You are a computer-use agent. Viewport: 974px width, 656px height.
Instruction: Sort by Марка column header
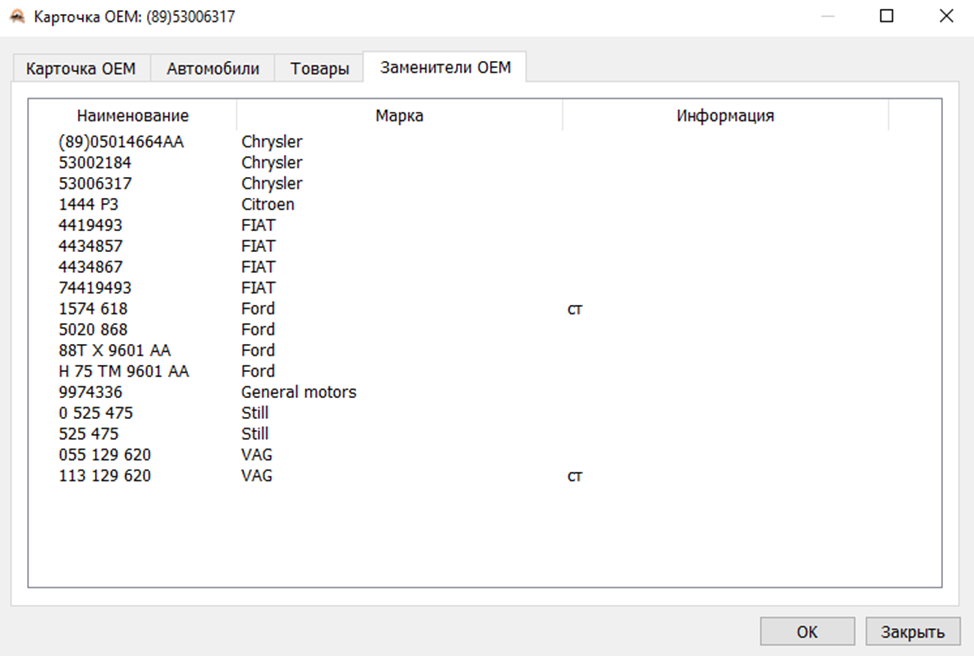click(399, 116)
